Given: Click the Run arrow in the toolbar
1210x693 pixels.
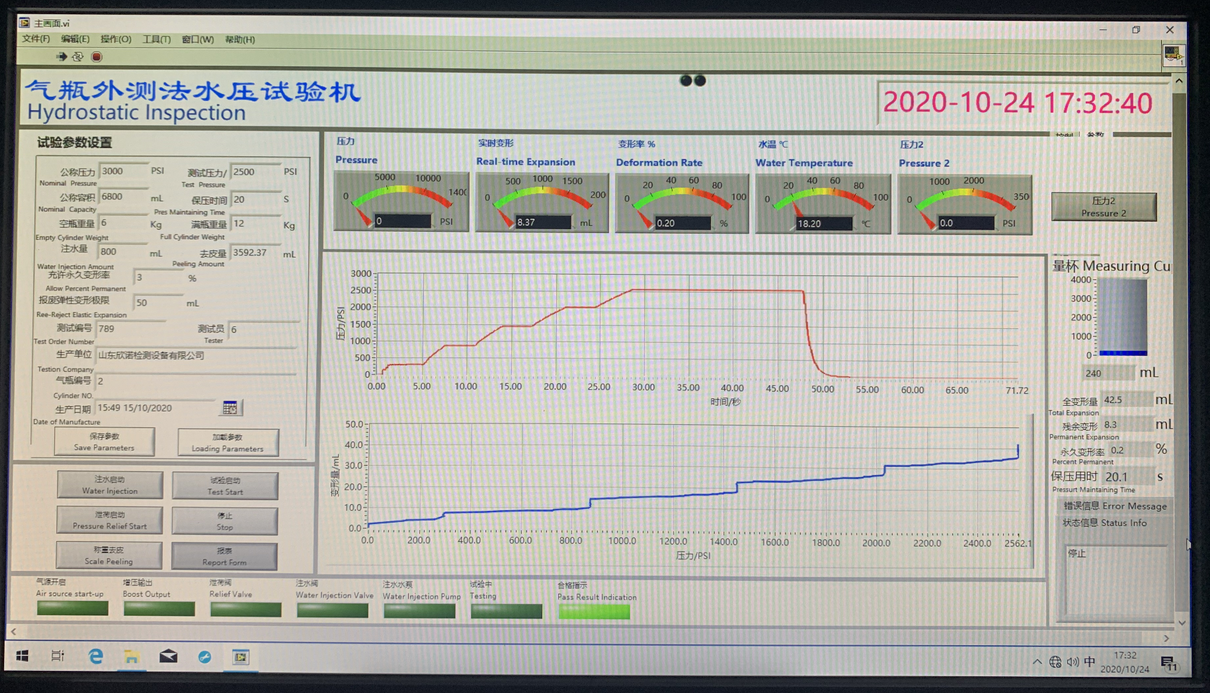Looking at the screenshot, I should point(61,57).
